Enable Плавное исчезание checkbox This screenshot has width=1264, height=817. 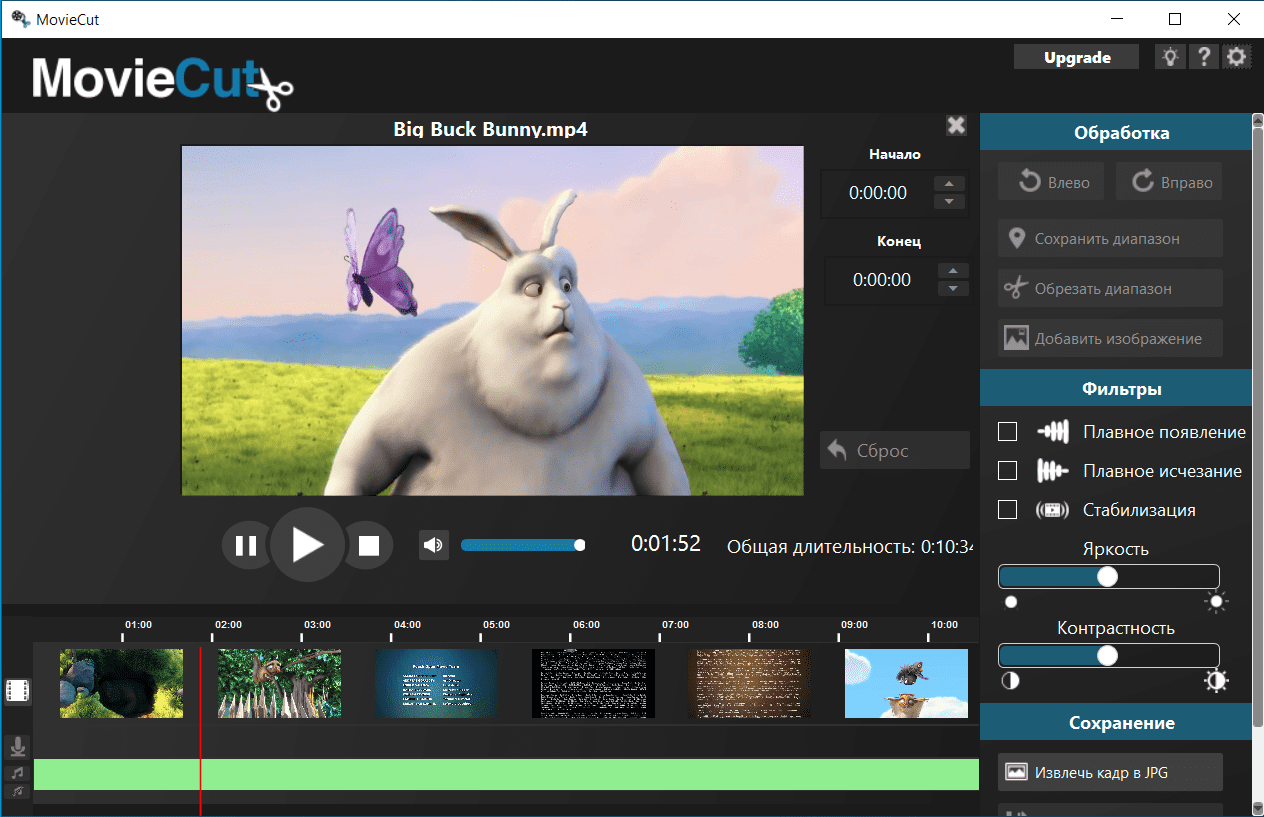pyautogui.click(x=1008, y=470)
